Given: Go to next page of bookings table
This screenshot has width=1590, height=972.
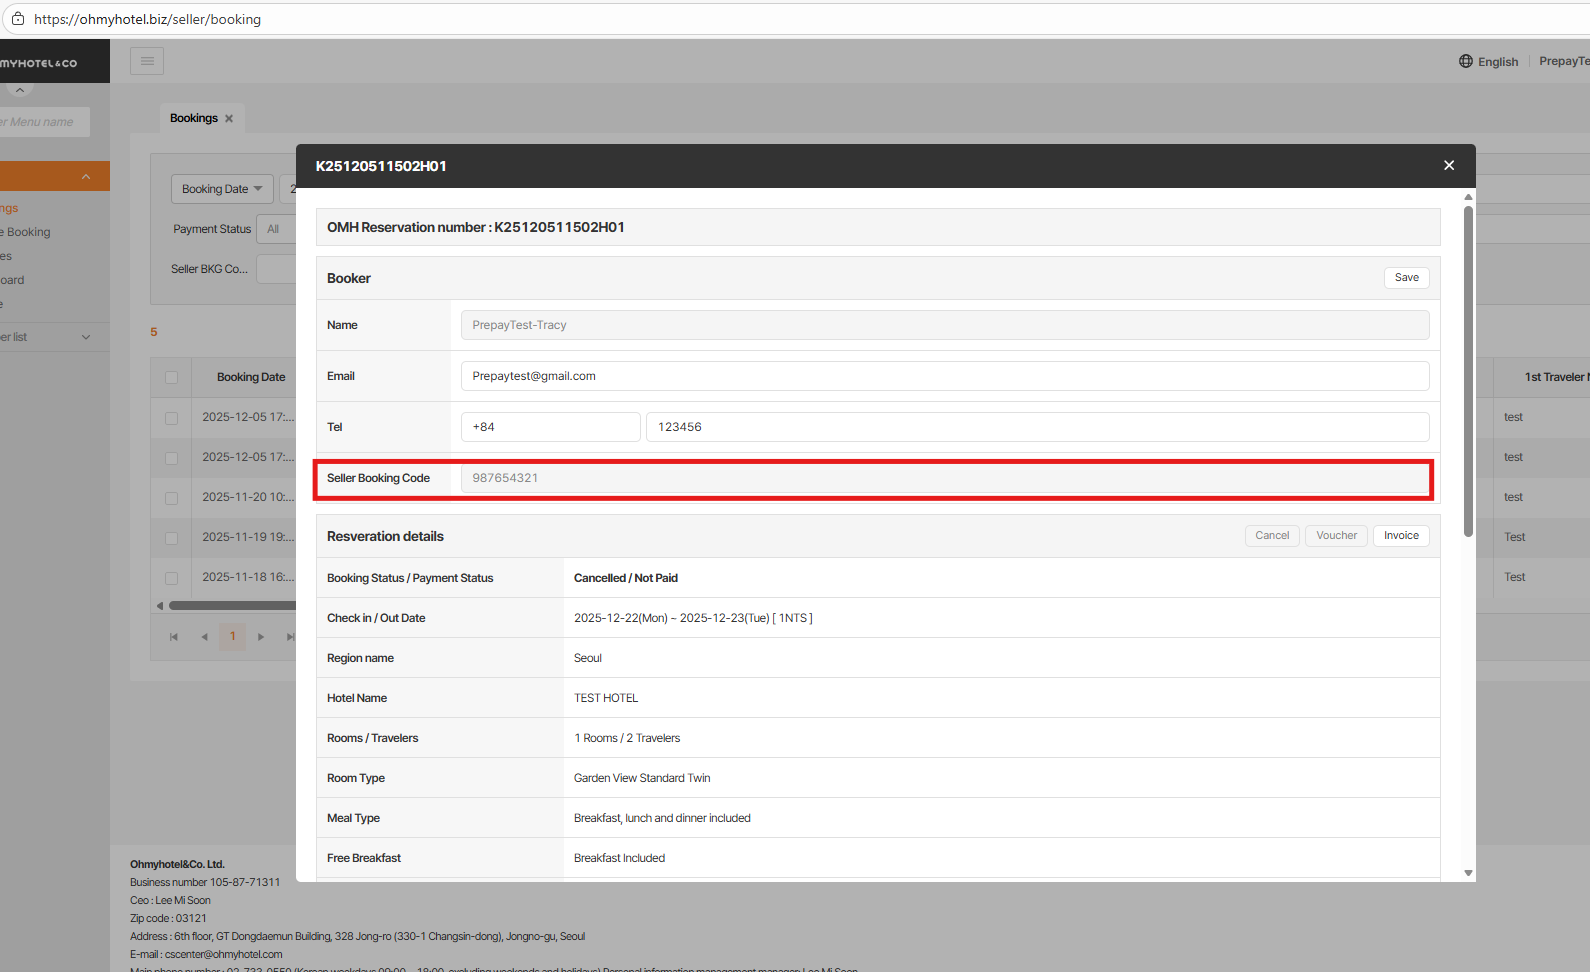Looking at the screenshot, I should pyautogui.click(x=261, y=637).
